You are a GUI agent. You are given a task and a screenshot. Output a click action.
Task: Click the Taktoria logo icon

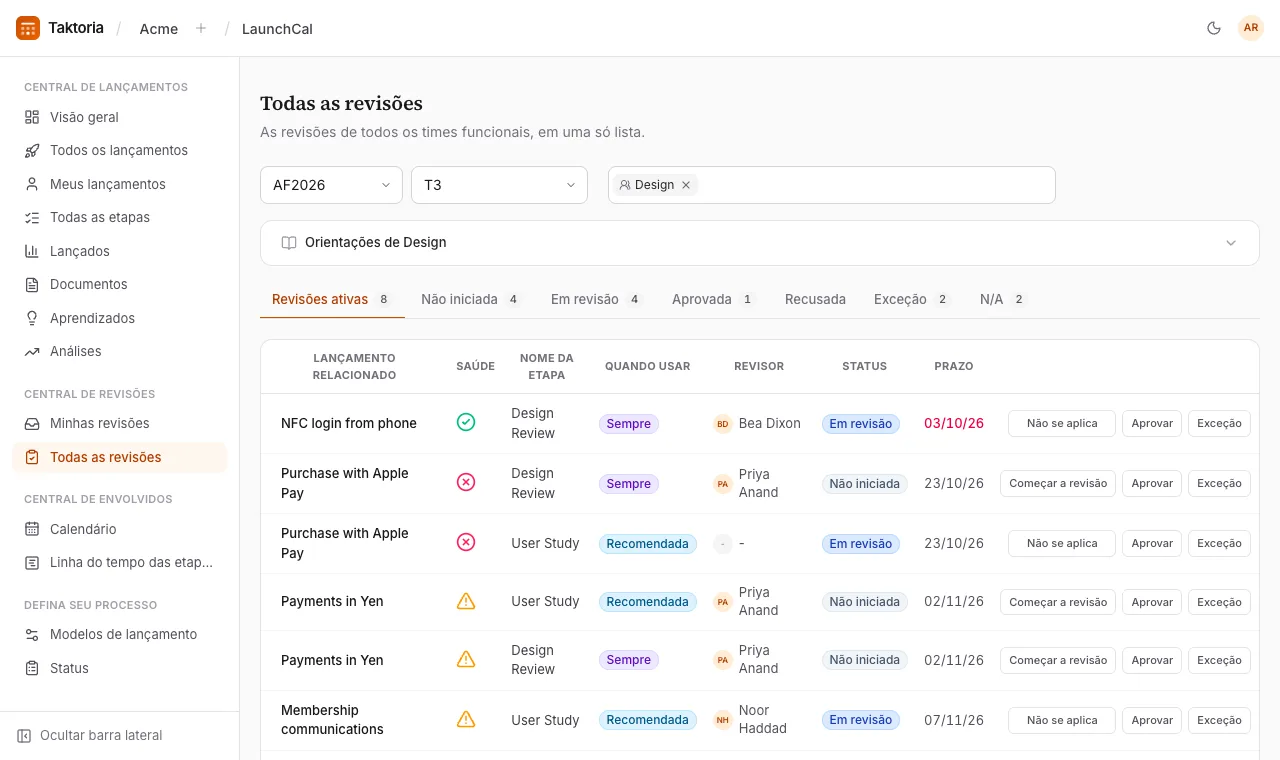28,28
